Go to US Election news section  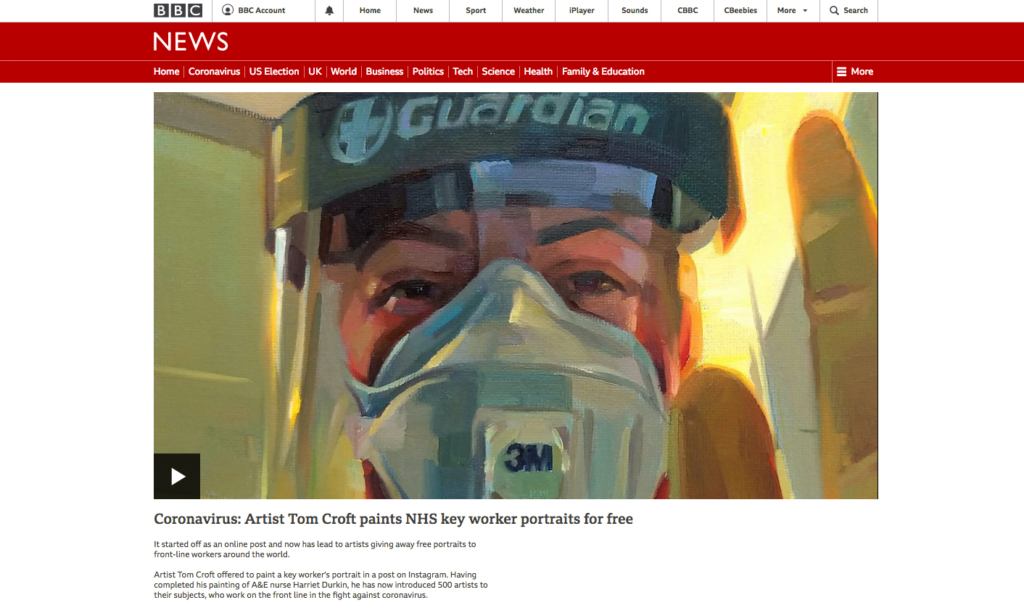pos(274,72)
